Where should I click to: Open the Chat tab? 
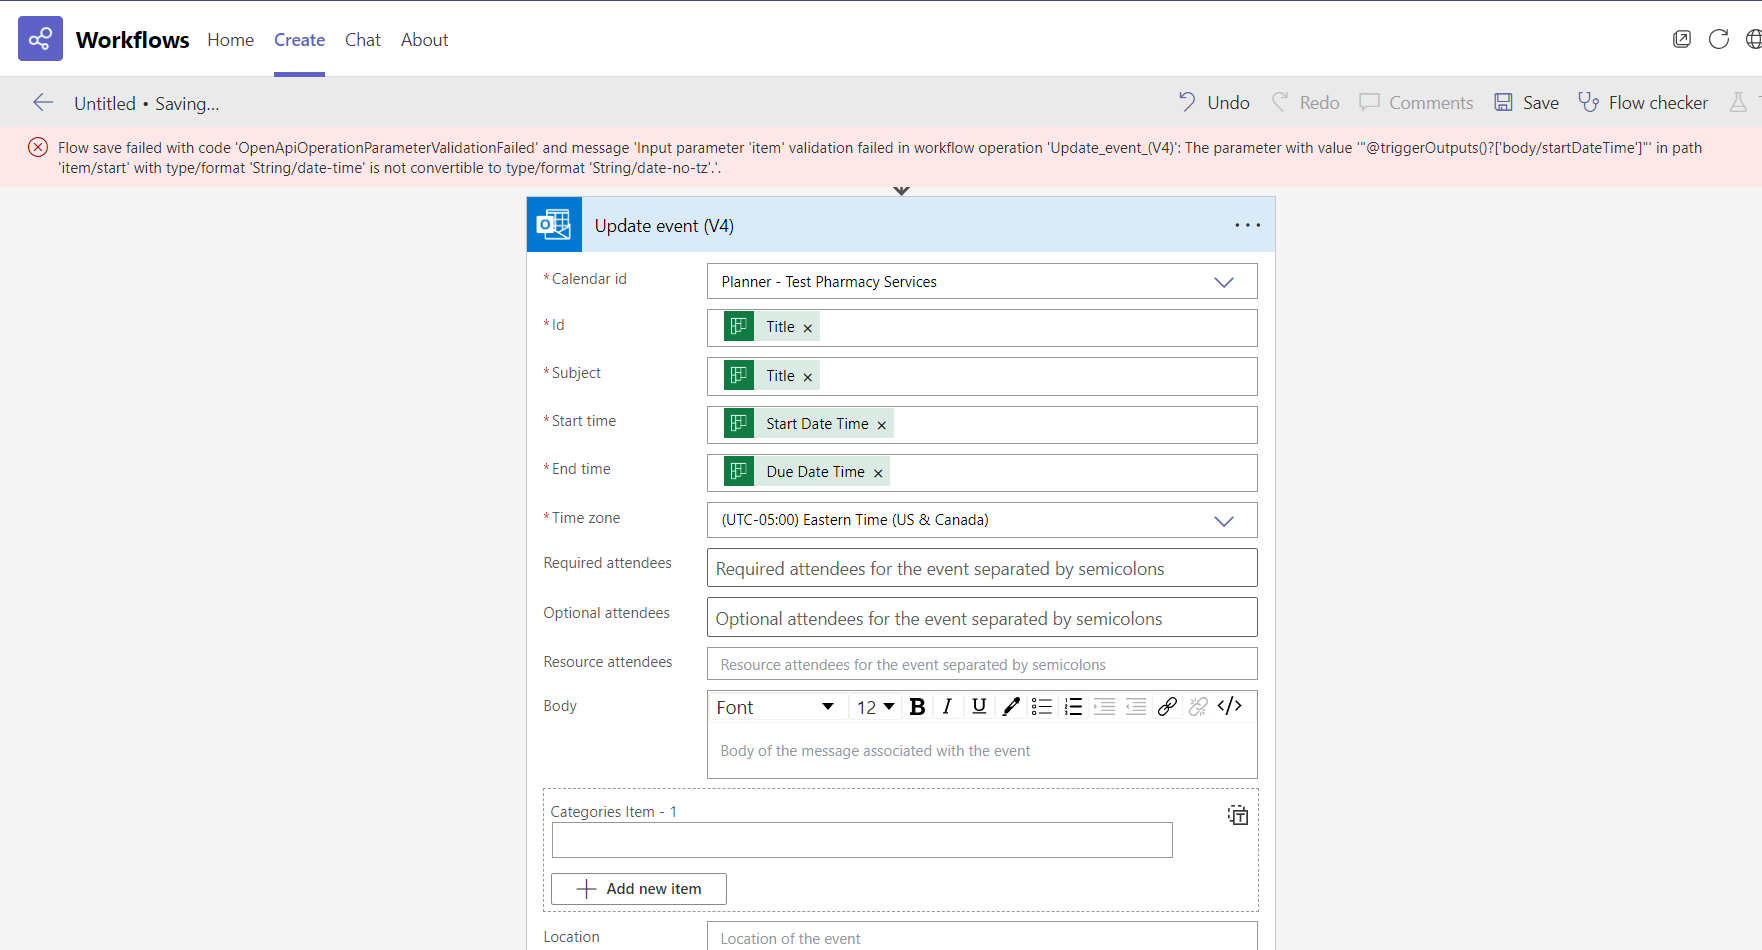tap(363, 40)
